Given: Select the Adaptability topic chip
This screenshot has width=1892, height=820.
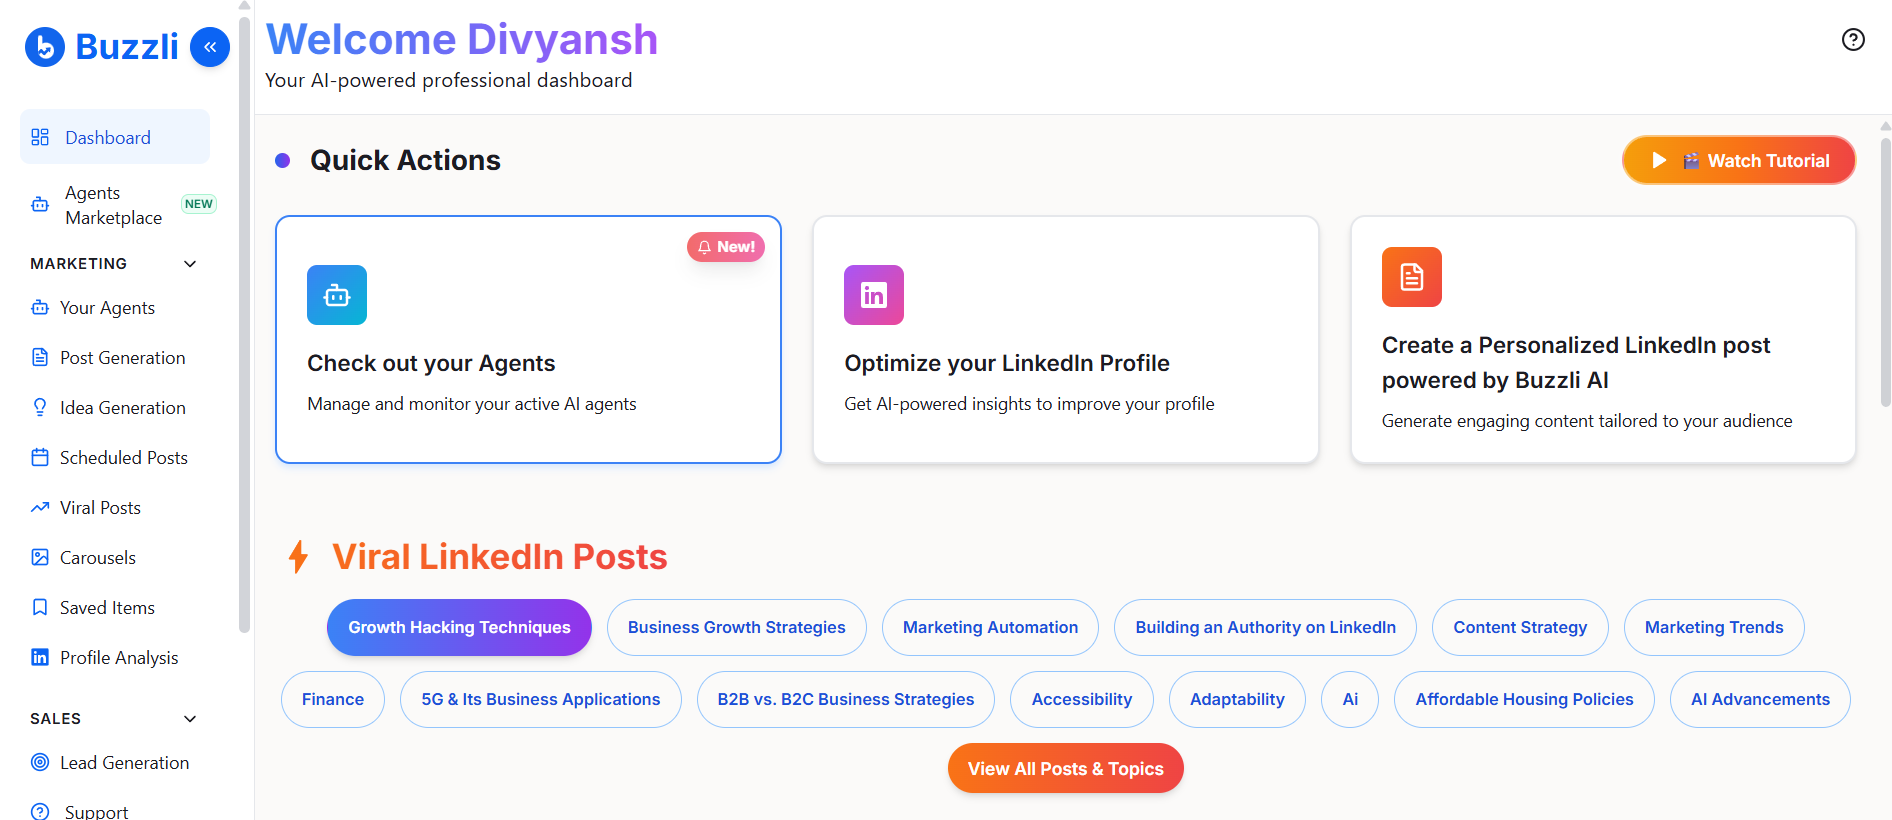Looking at the screenshot, I should pos(1237,699).
